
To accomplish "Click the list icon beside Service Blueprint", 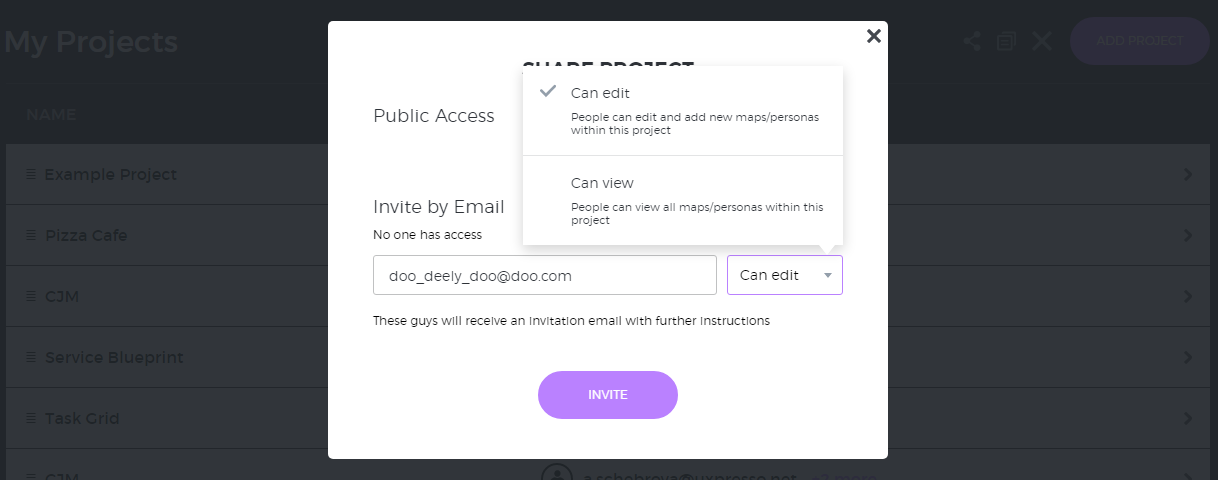I will coord(31,357).
